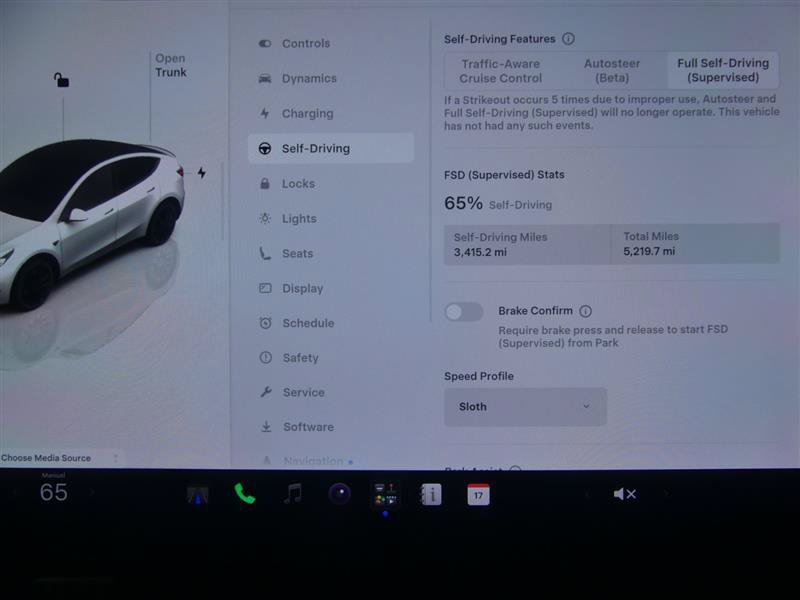Tap the seat icon next to Seats
This screenshot has height=600, width=800.
coord(265,253)
